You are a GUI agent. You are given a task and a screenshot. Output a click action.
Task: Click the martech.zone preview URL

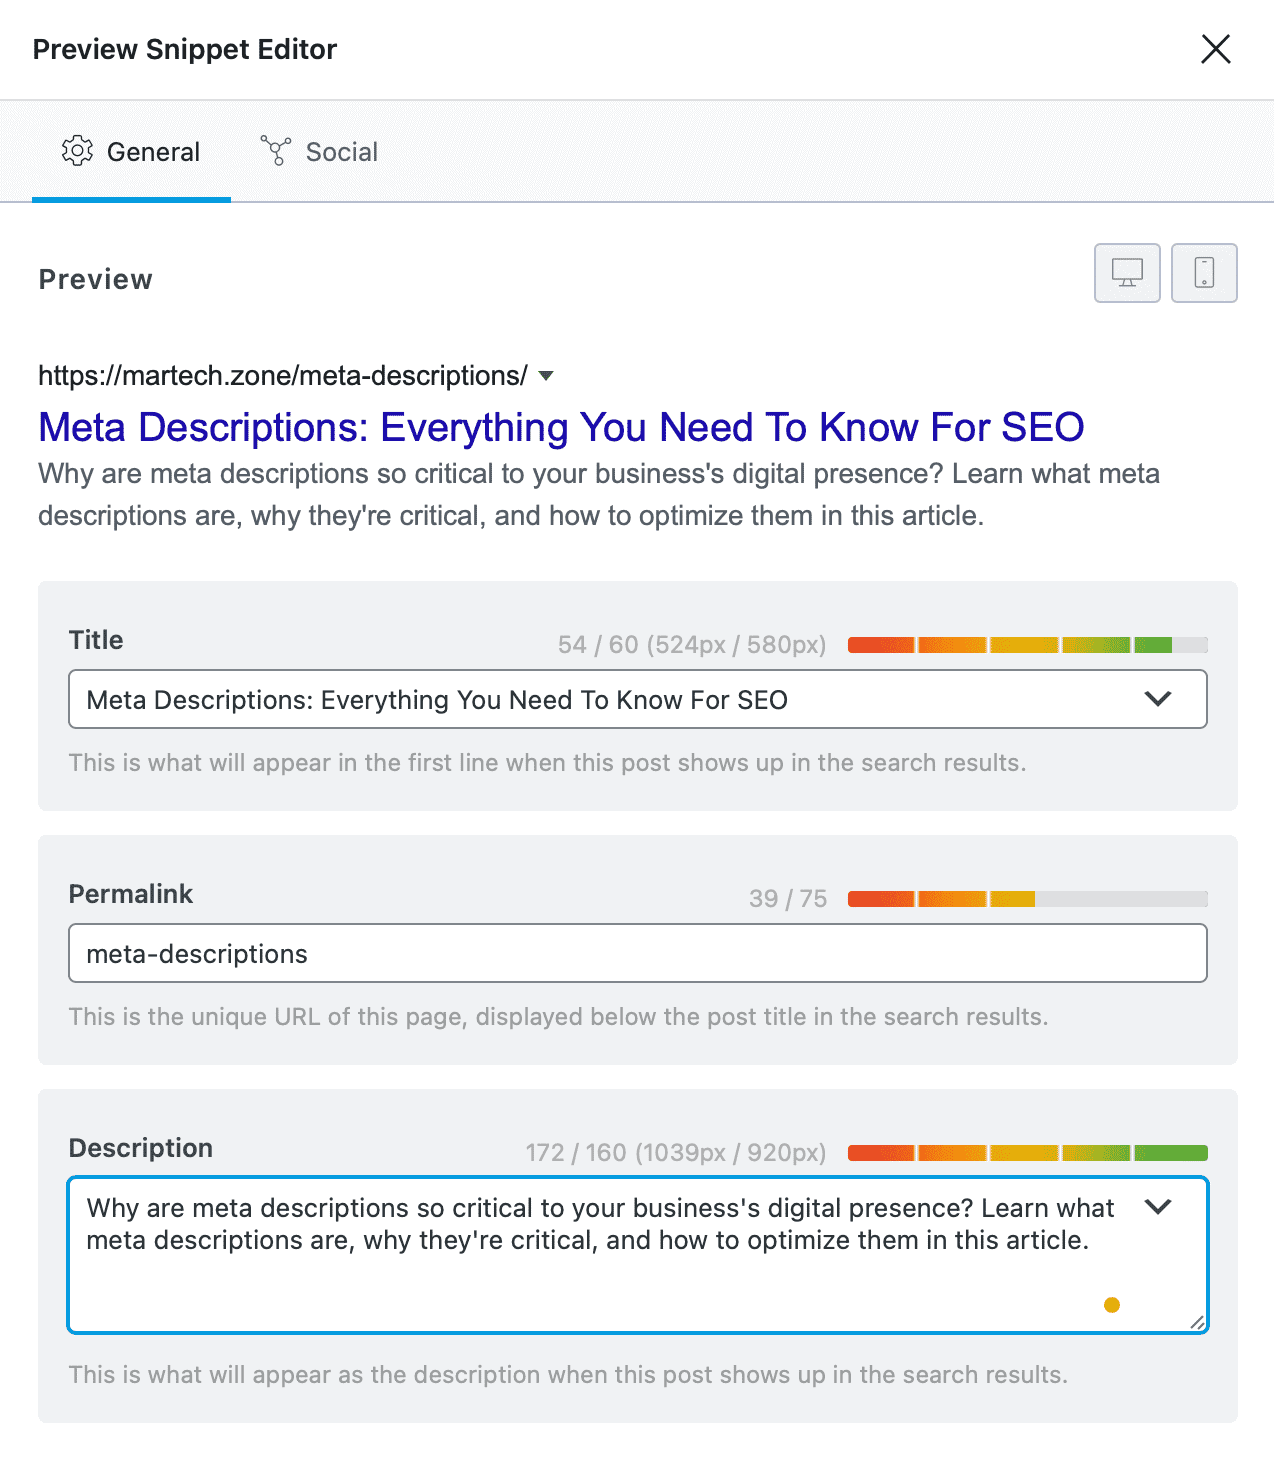coord(282,376)
